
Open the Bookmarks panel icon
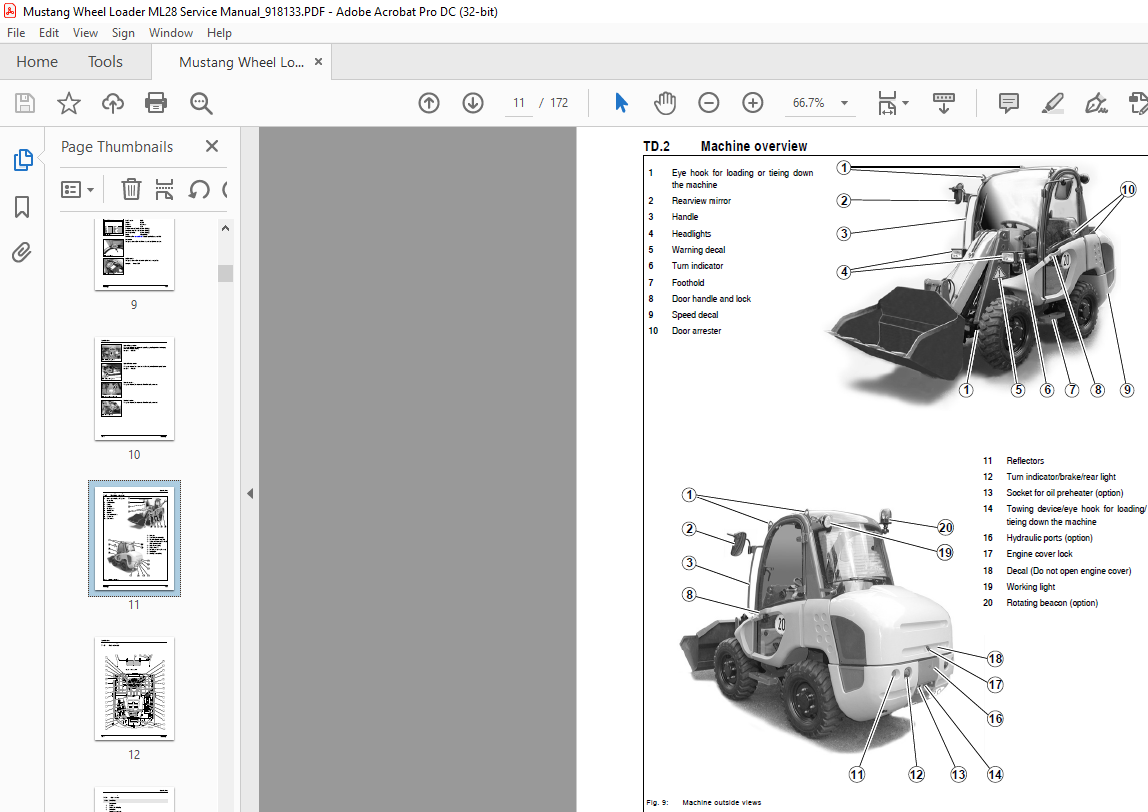(22, 207)
